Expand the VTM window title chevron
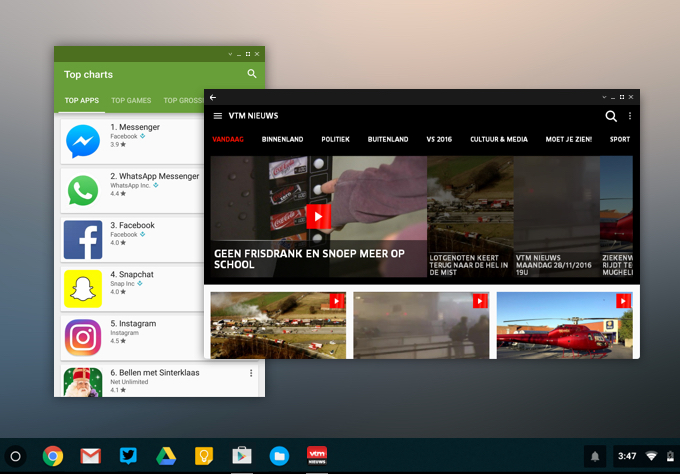Viewport: 680px width, 474px height. pos(604,97)
